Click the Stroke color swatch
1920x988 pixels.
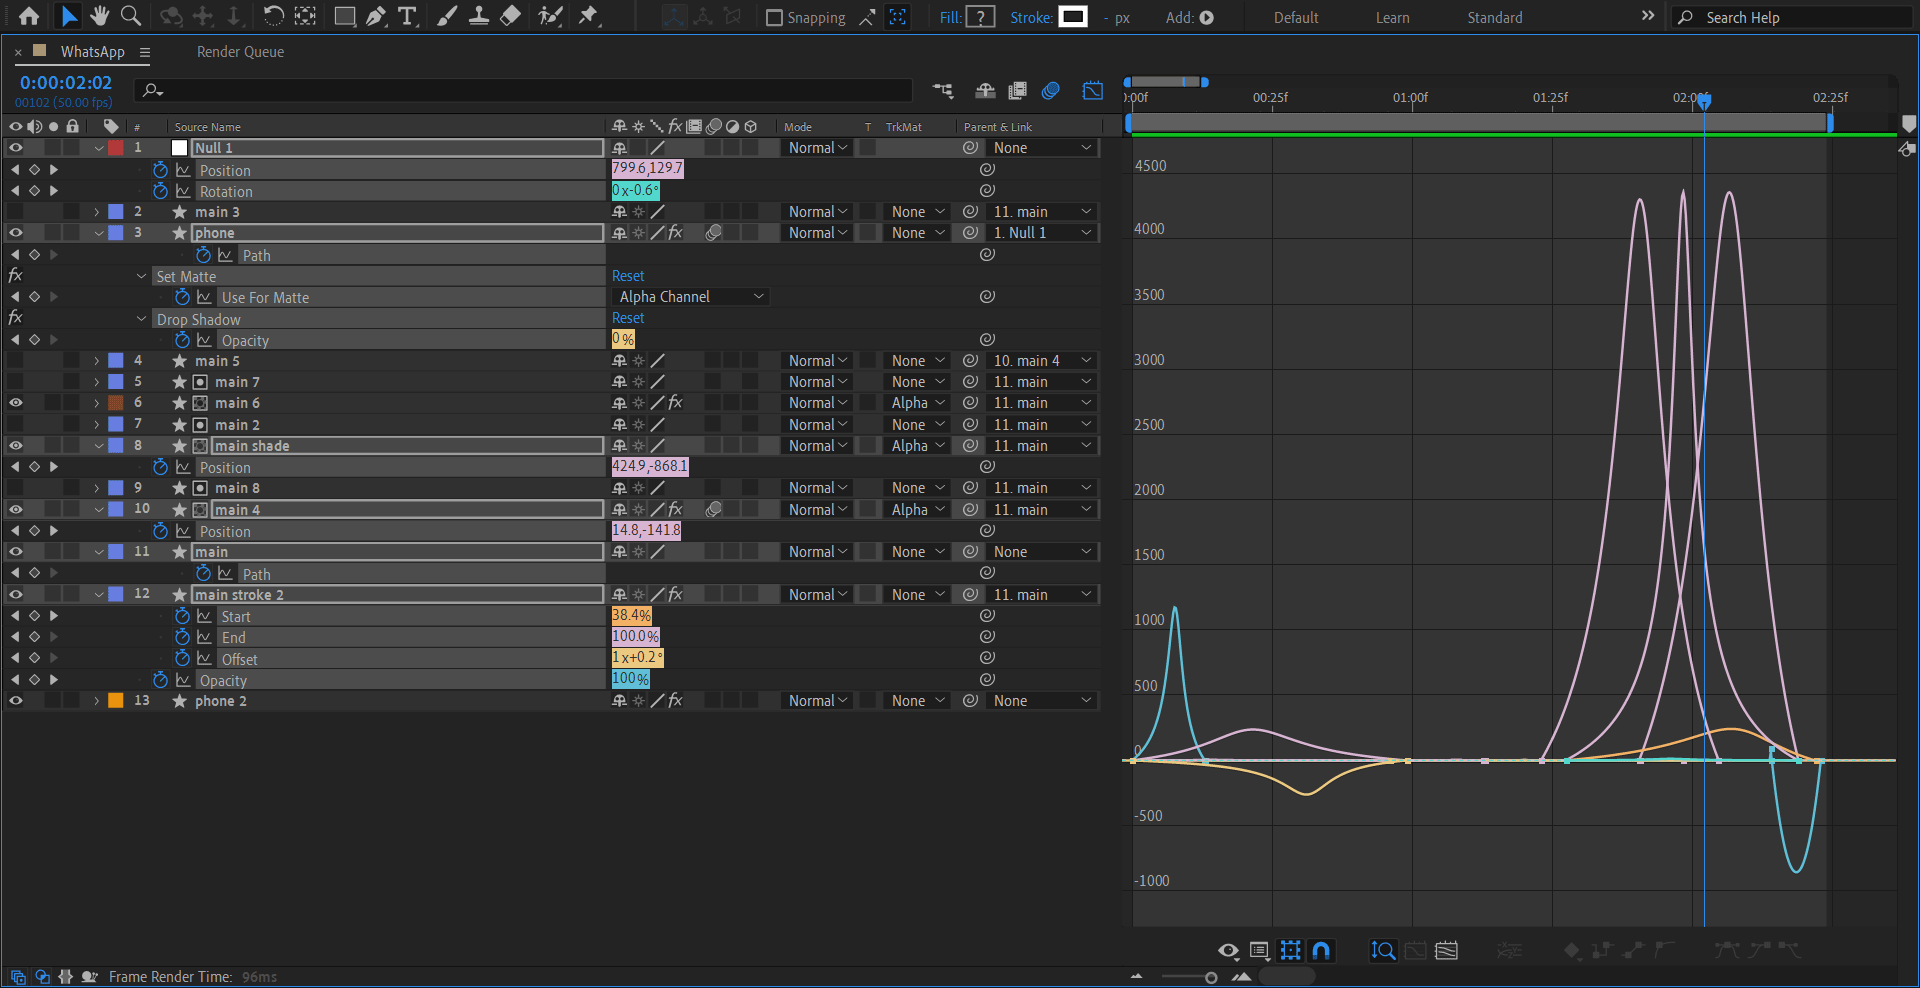(x=1073, y=17)
